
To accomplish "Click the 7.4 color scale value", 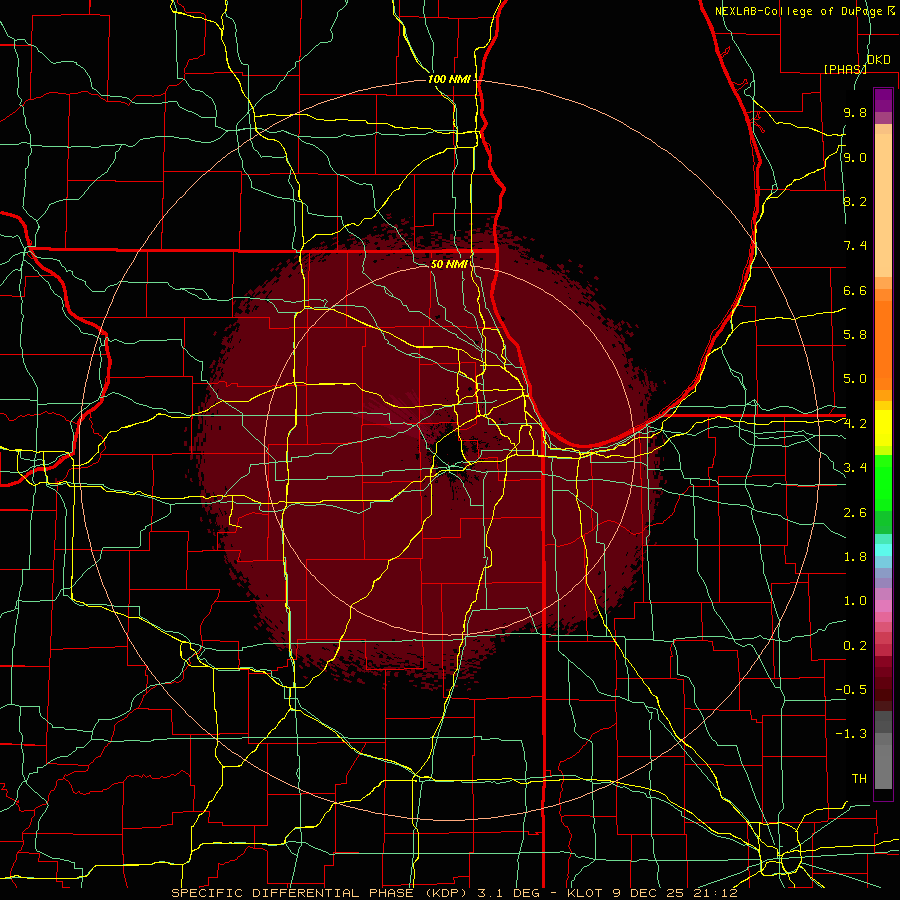I will tap(855, 246).
